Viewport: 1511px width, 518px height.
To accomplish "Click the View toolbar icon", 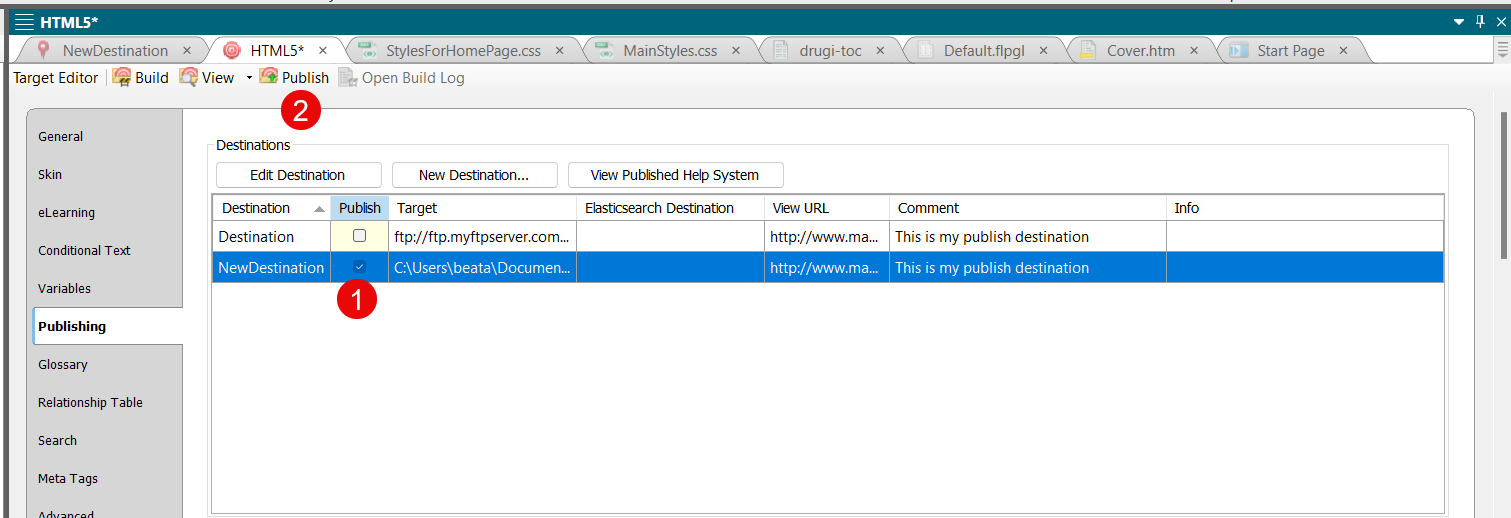I will pyautogui.click(x=188, y=77).
